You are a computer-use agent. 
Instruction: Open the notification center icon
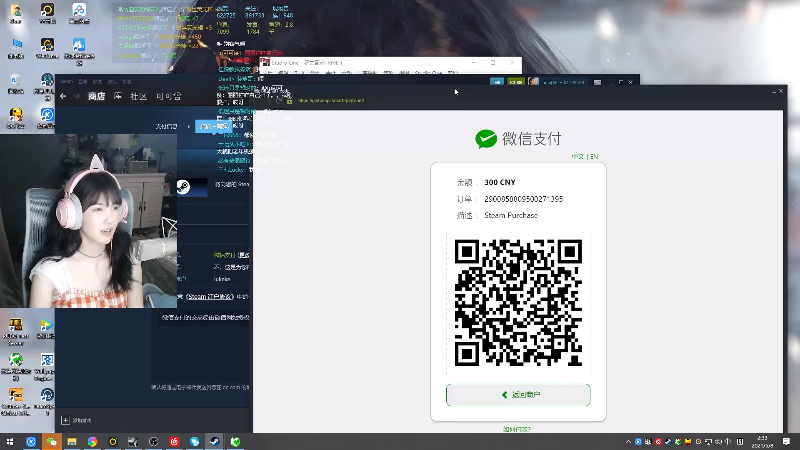coord(786,442)
